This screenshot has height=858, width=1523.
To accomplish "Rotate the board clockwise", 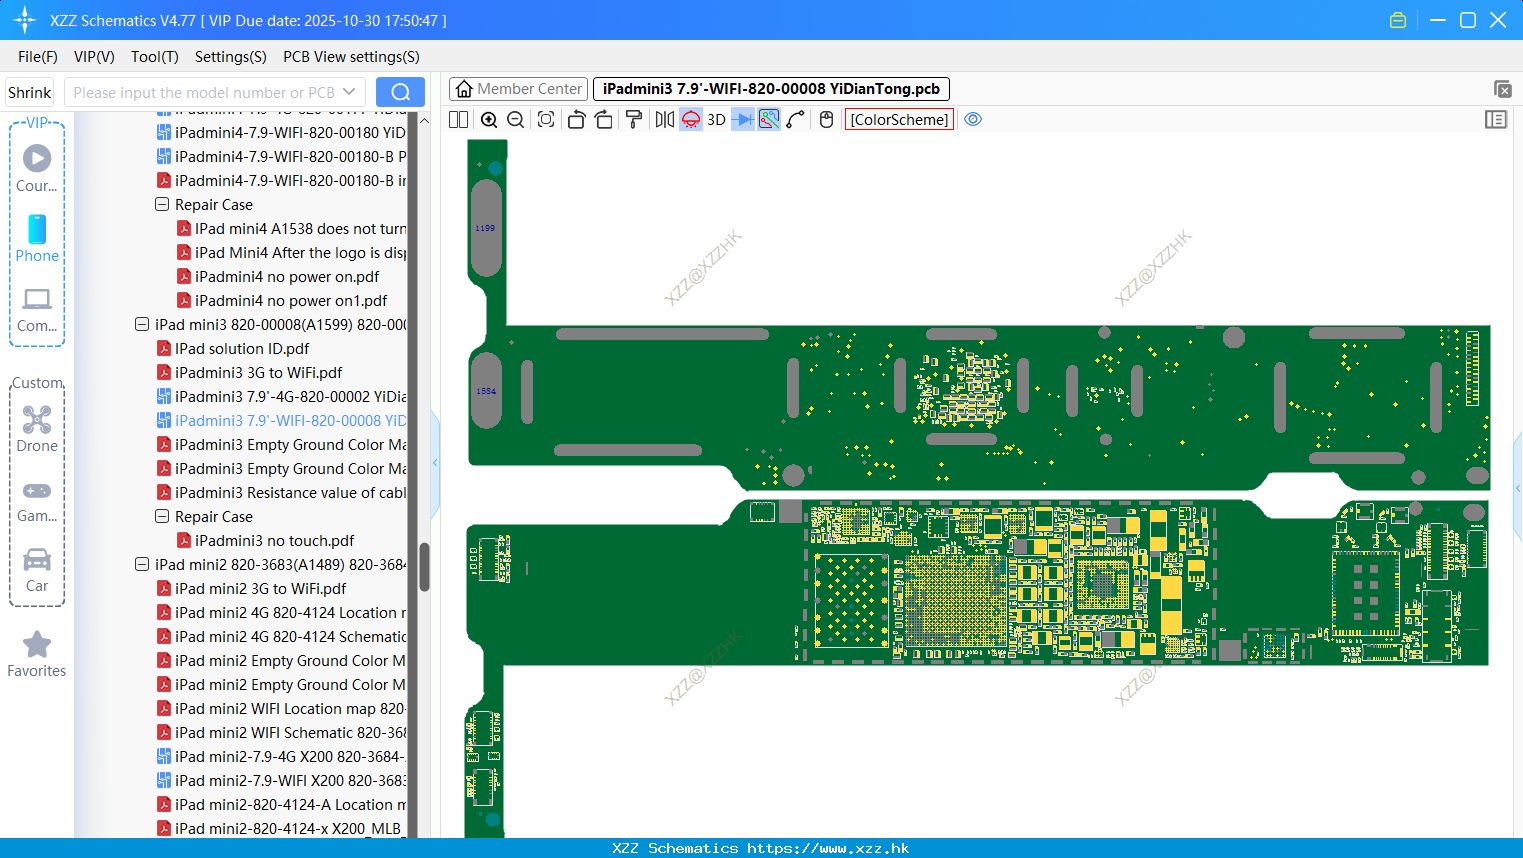I will tap(604, 120).
